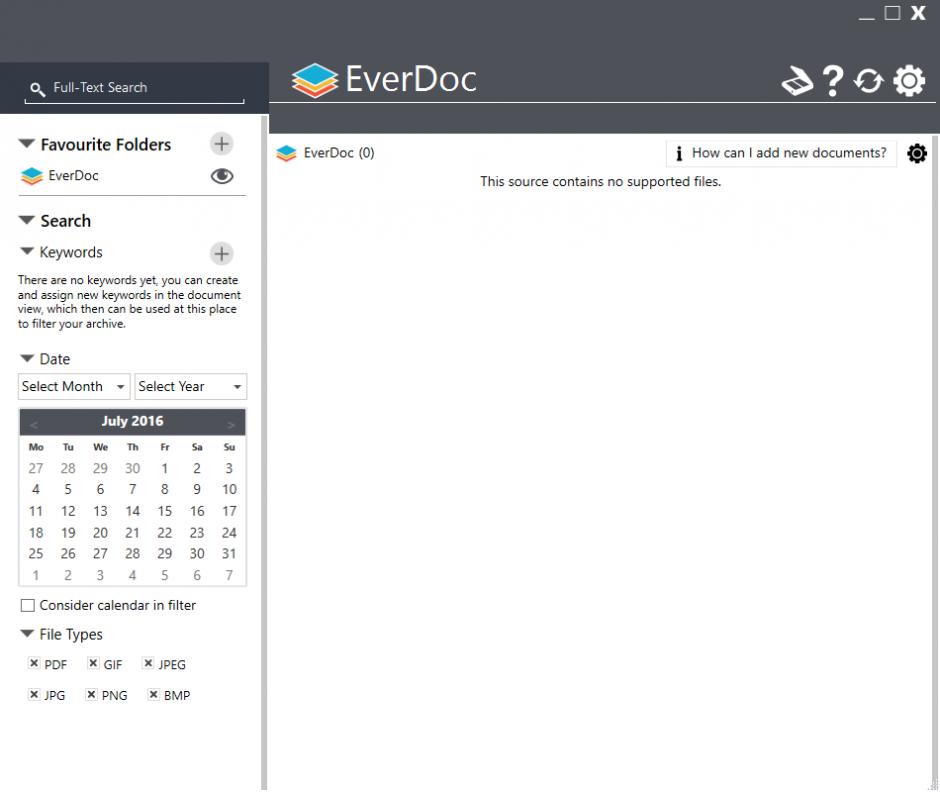The image size is (940, 792).
Task: Uncheck the BMP file type
Action: [x=153, y=694]
